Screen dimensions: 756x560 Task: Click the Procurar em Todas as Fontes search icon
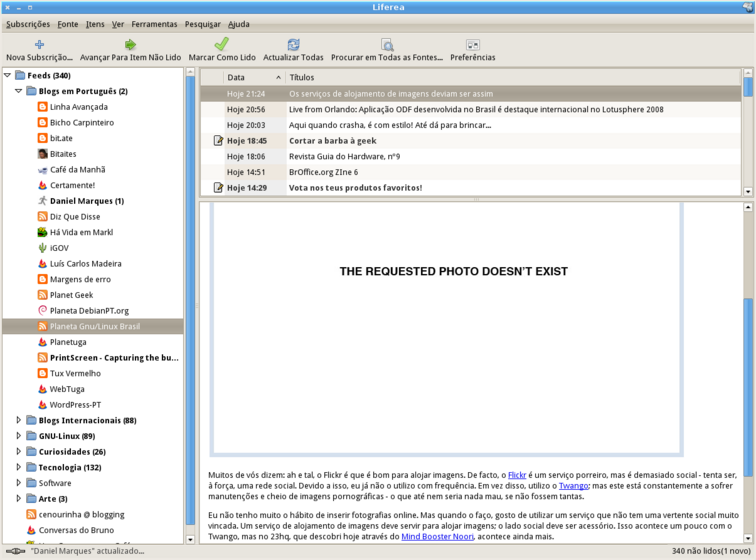point(387,44)
